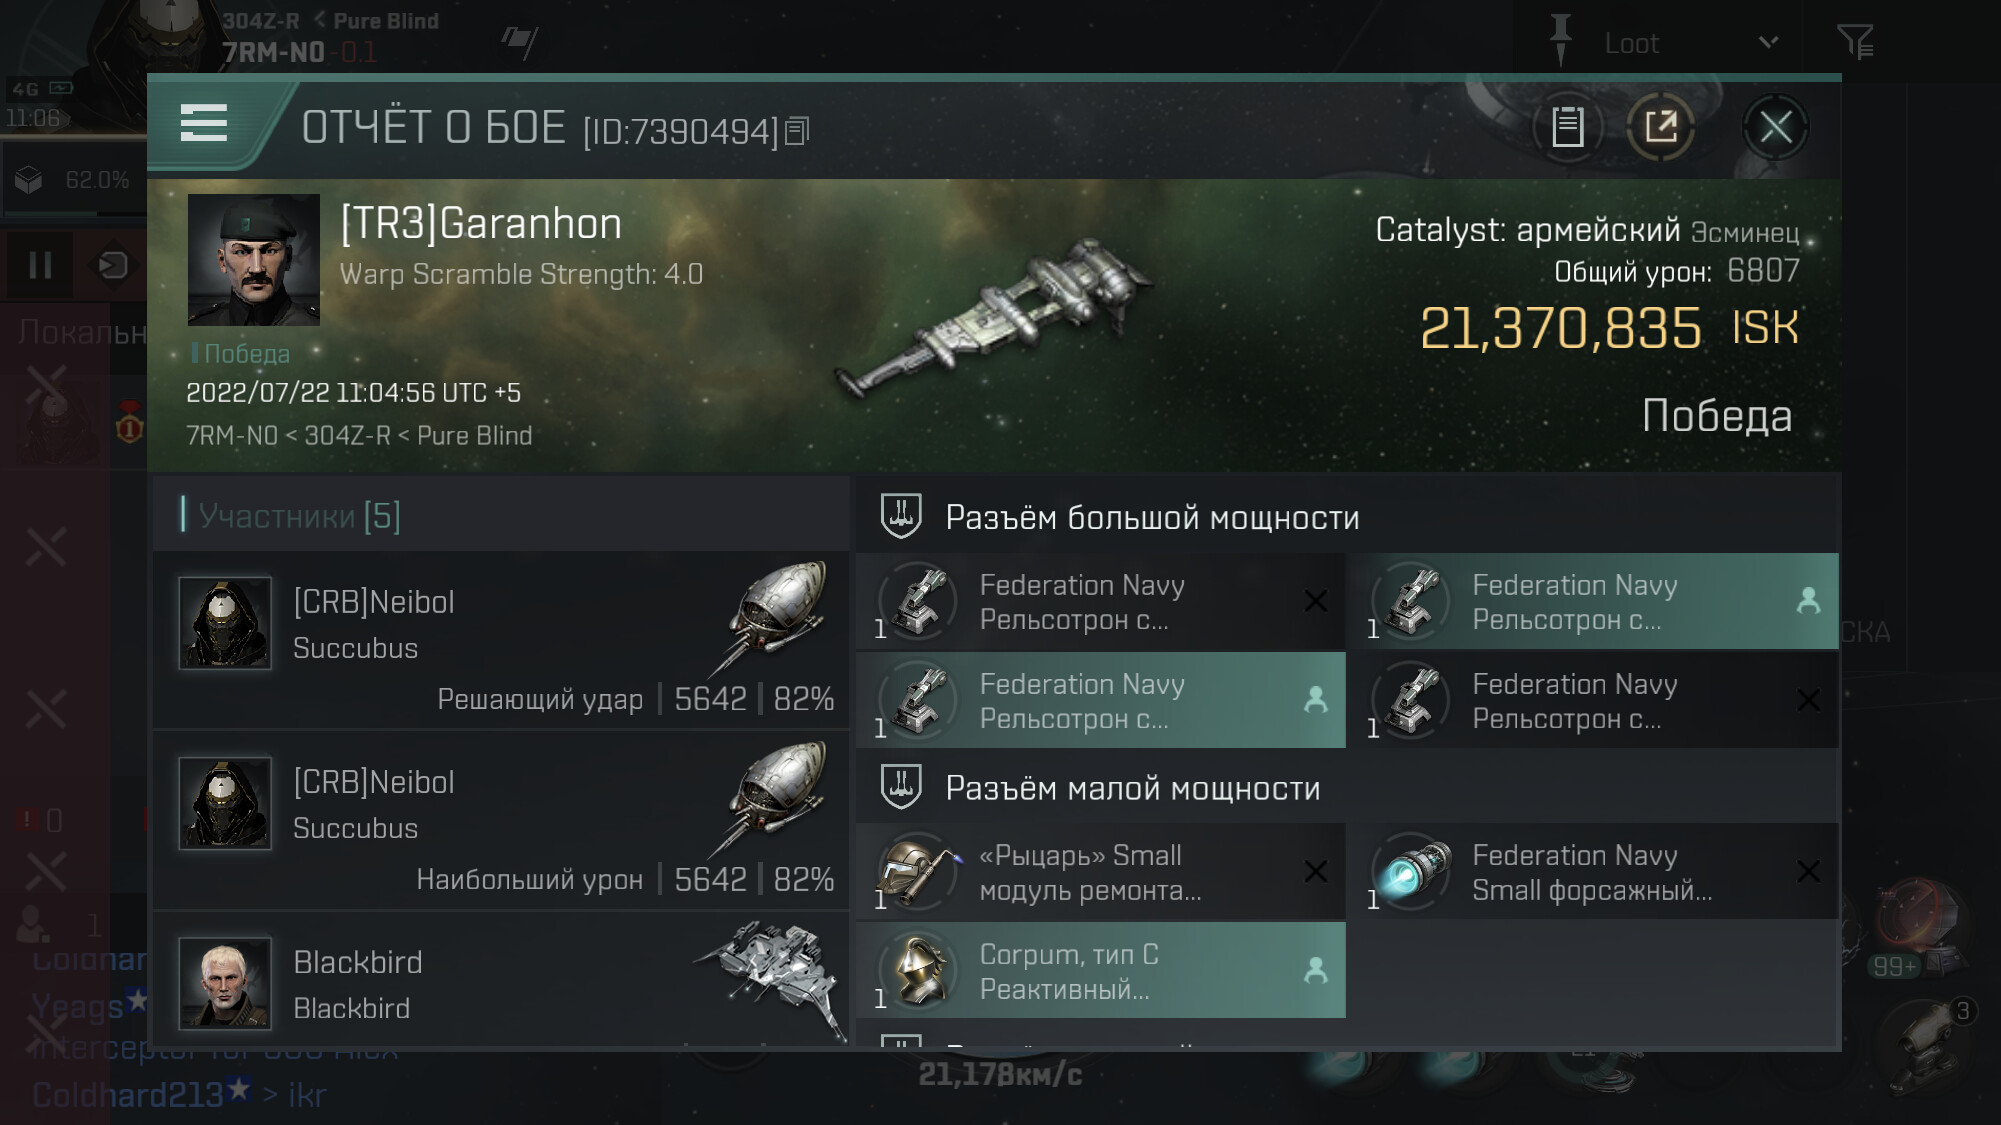Click the Catalyst ship image
This screenshot has width=2001, height=1125.
(x=994, y=320)
